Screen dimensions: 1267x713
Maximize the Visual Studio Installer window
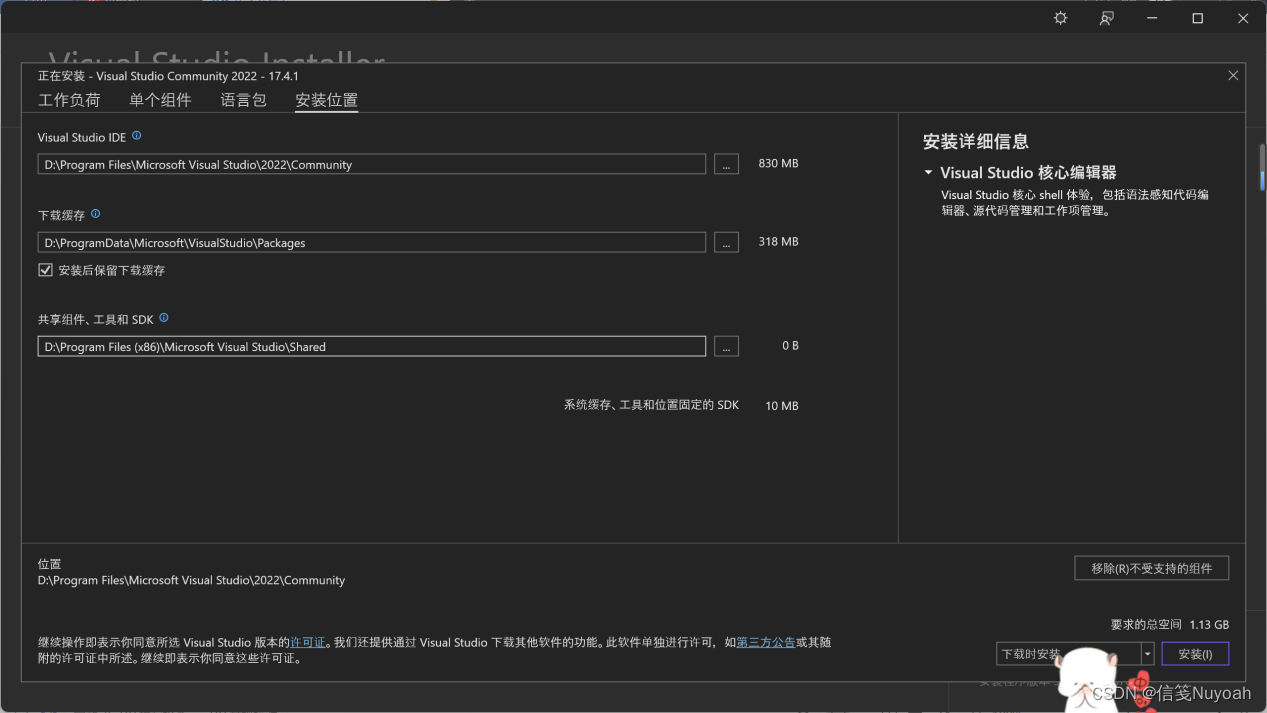(x=1197, y=18)
